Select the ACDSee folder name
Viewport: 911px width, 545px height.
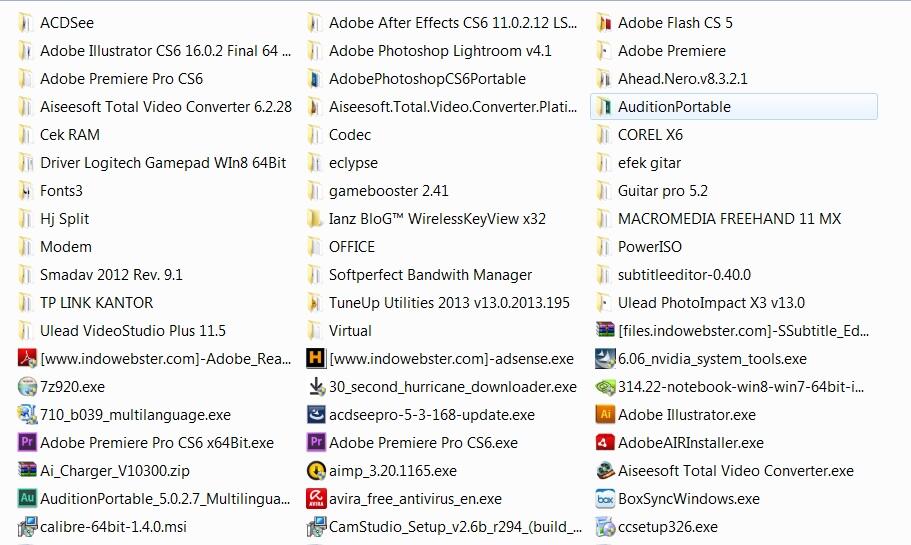click(x=67, y=23)
